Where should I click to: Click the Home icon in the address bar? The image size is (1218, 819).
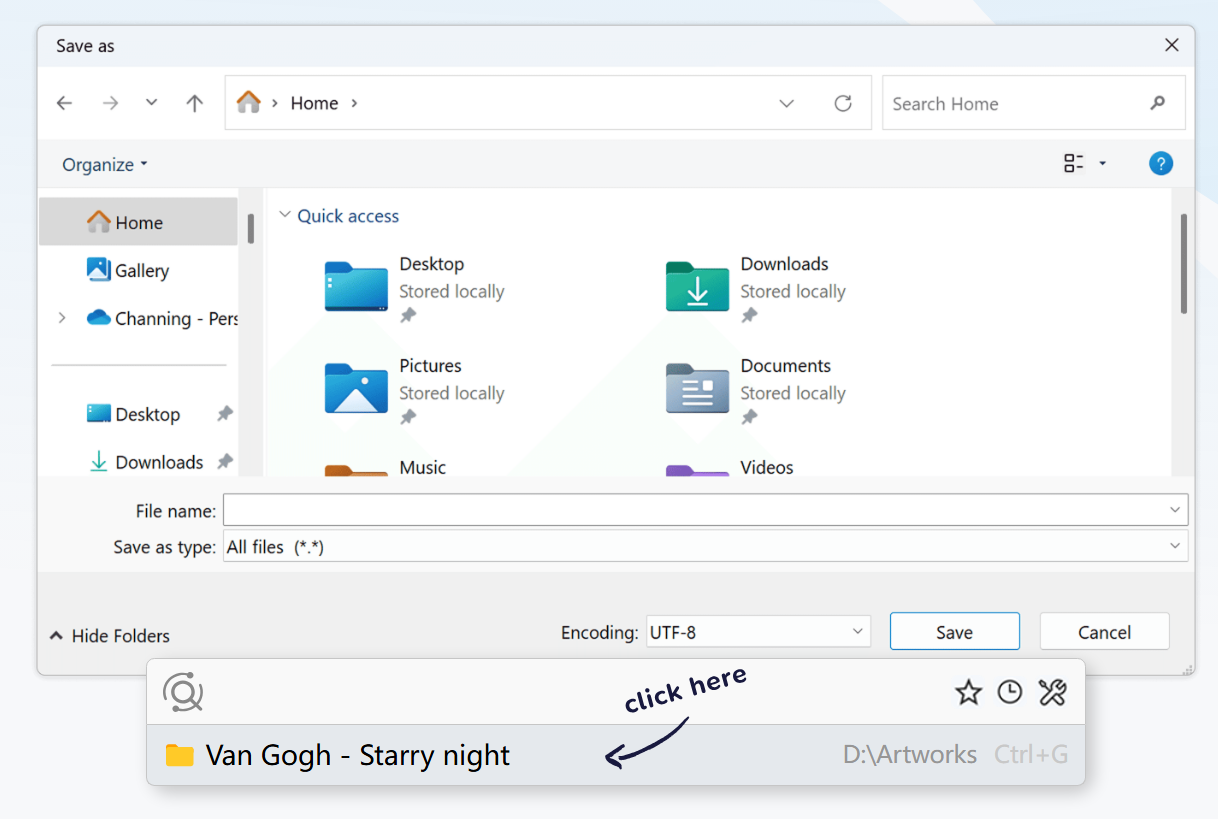248,102
